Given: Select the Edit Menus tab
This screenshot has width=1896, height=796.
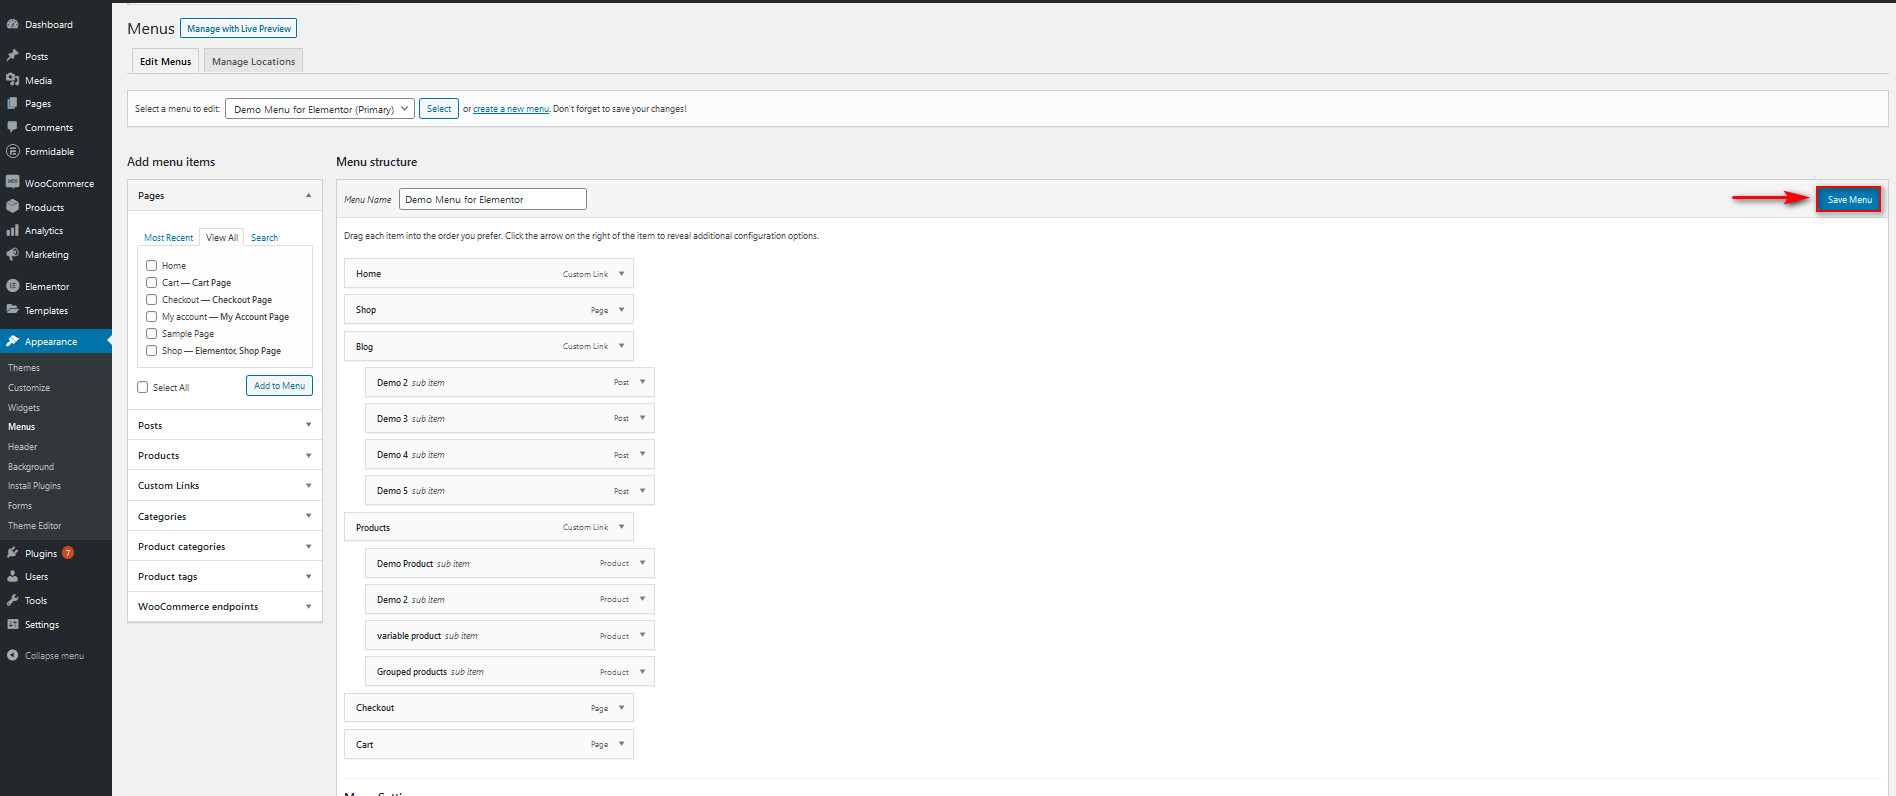Looking at the screenshot, I should pyautogui.click(x=165, y=61).
